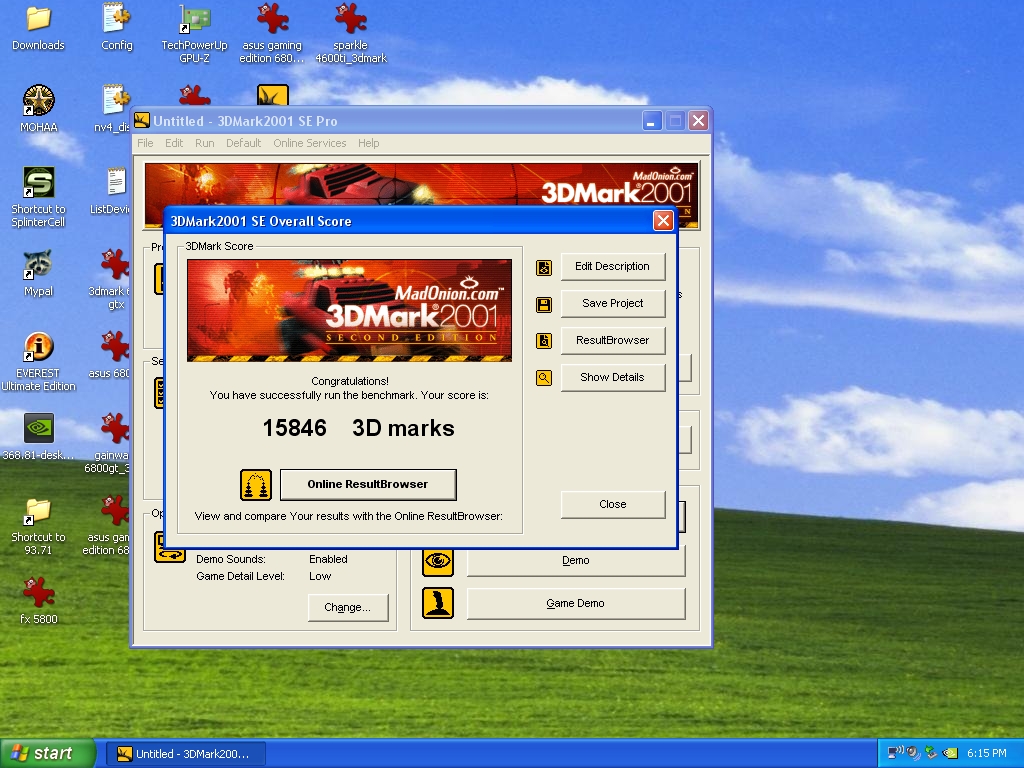Launch Shortcut to SplinterCell icon
The image size is (1024, 768).
(x=39, y=198)
